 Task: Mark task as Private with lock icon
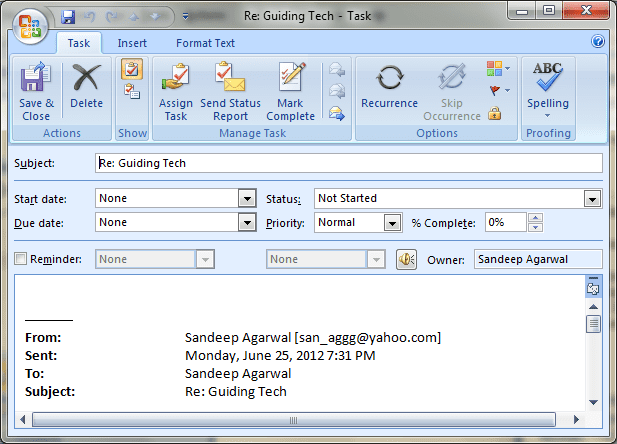(x=495, y=113)
